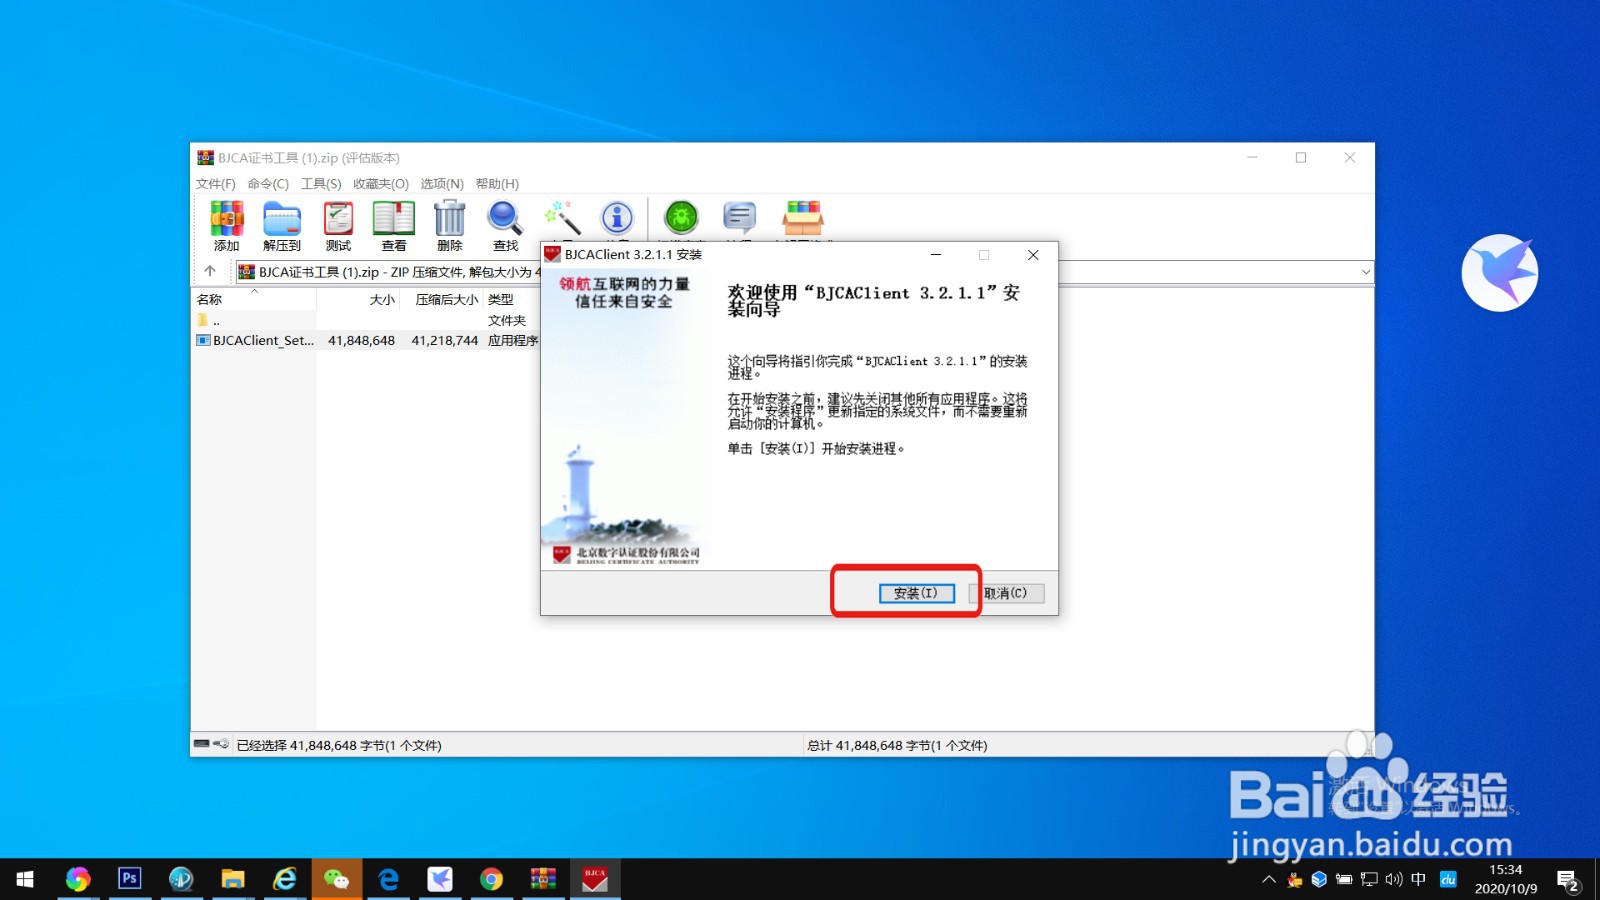
Task: Open Photoshop from the taskbar
Action: [129, 879]
